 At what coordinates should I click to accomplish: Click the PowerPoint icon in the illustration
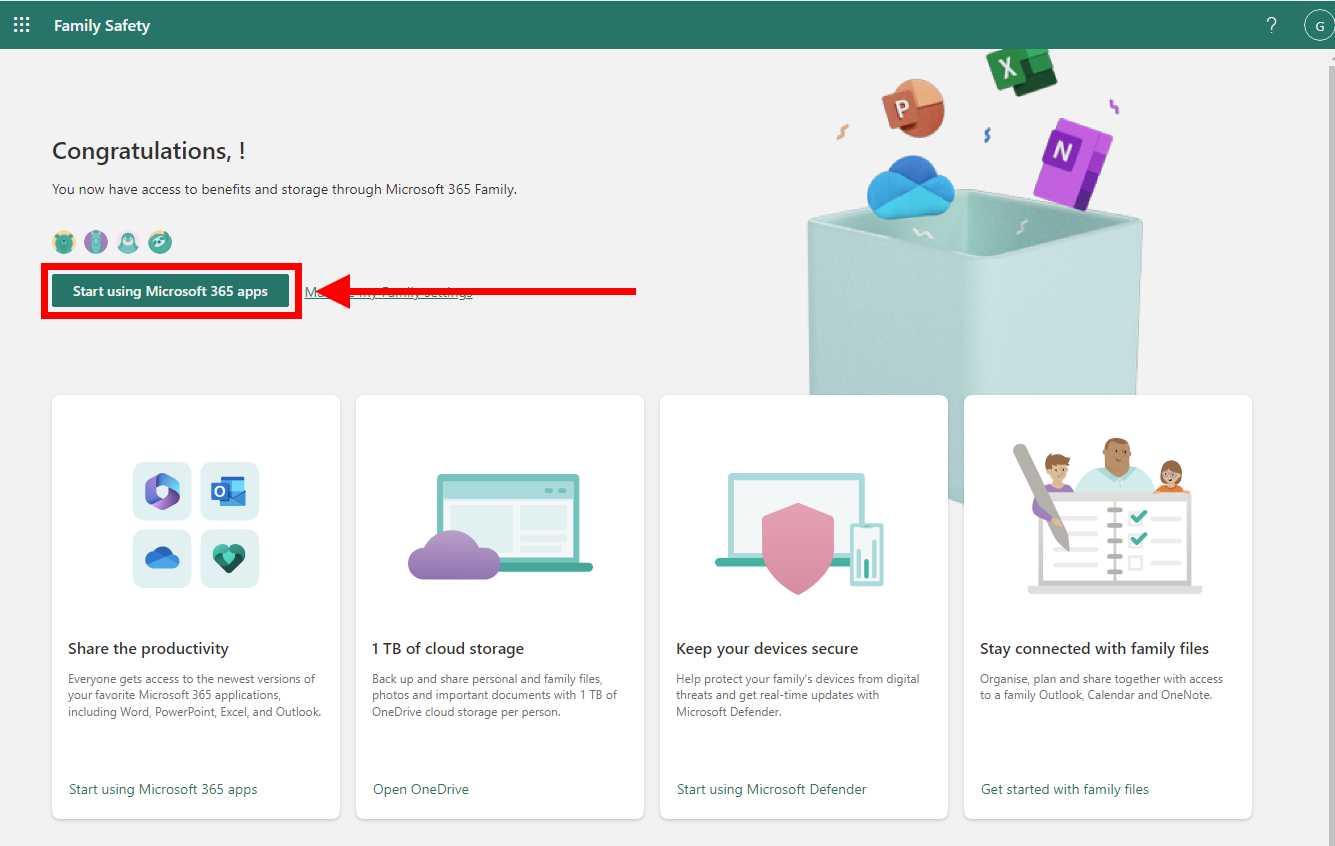pos(912,107)
